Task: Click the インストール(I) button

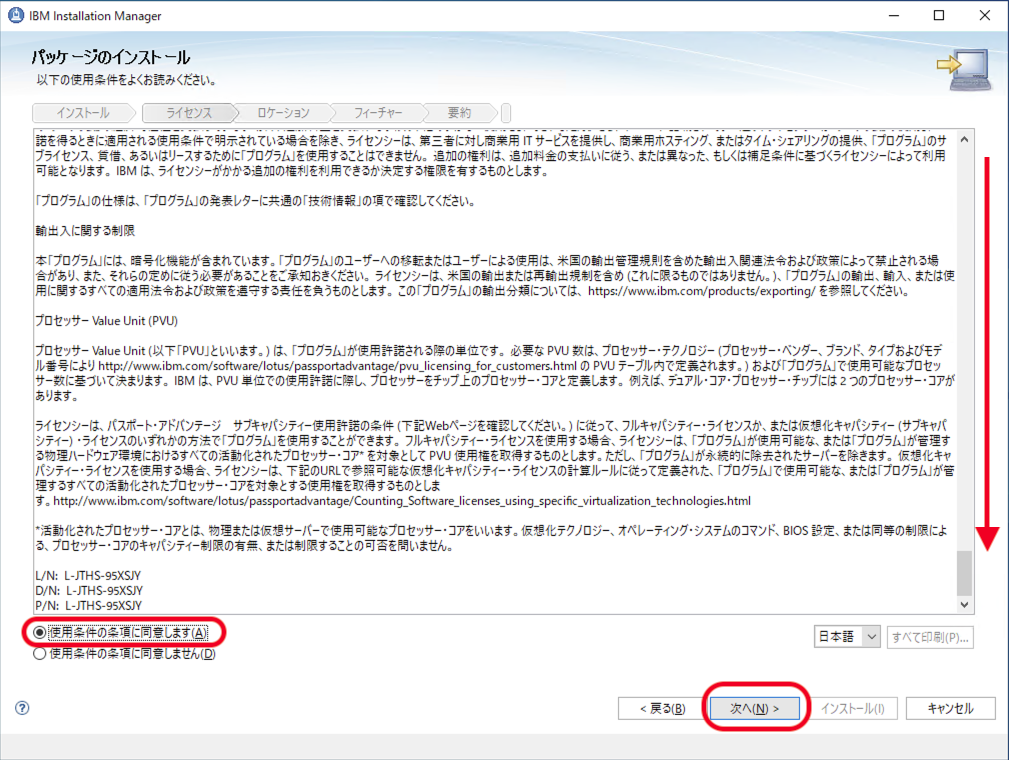Action: point(853,709)
